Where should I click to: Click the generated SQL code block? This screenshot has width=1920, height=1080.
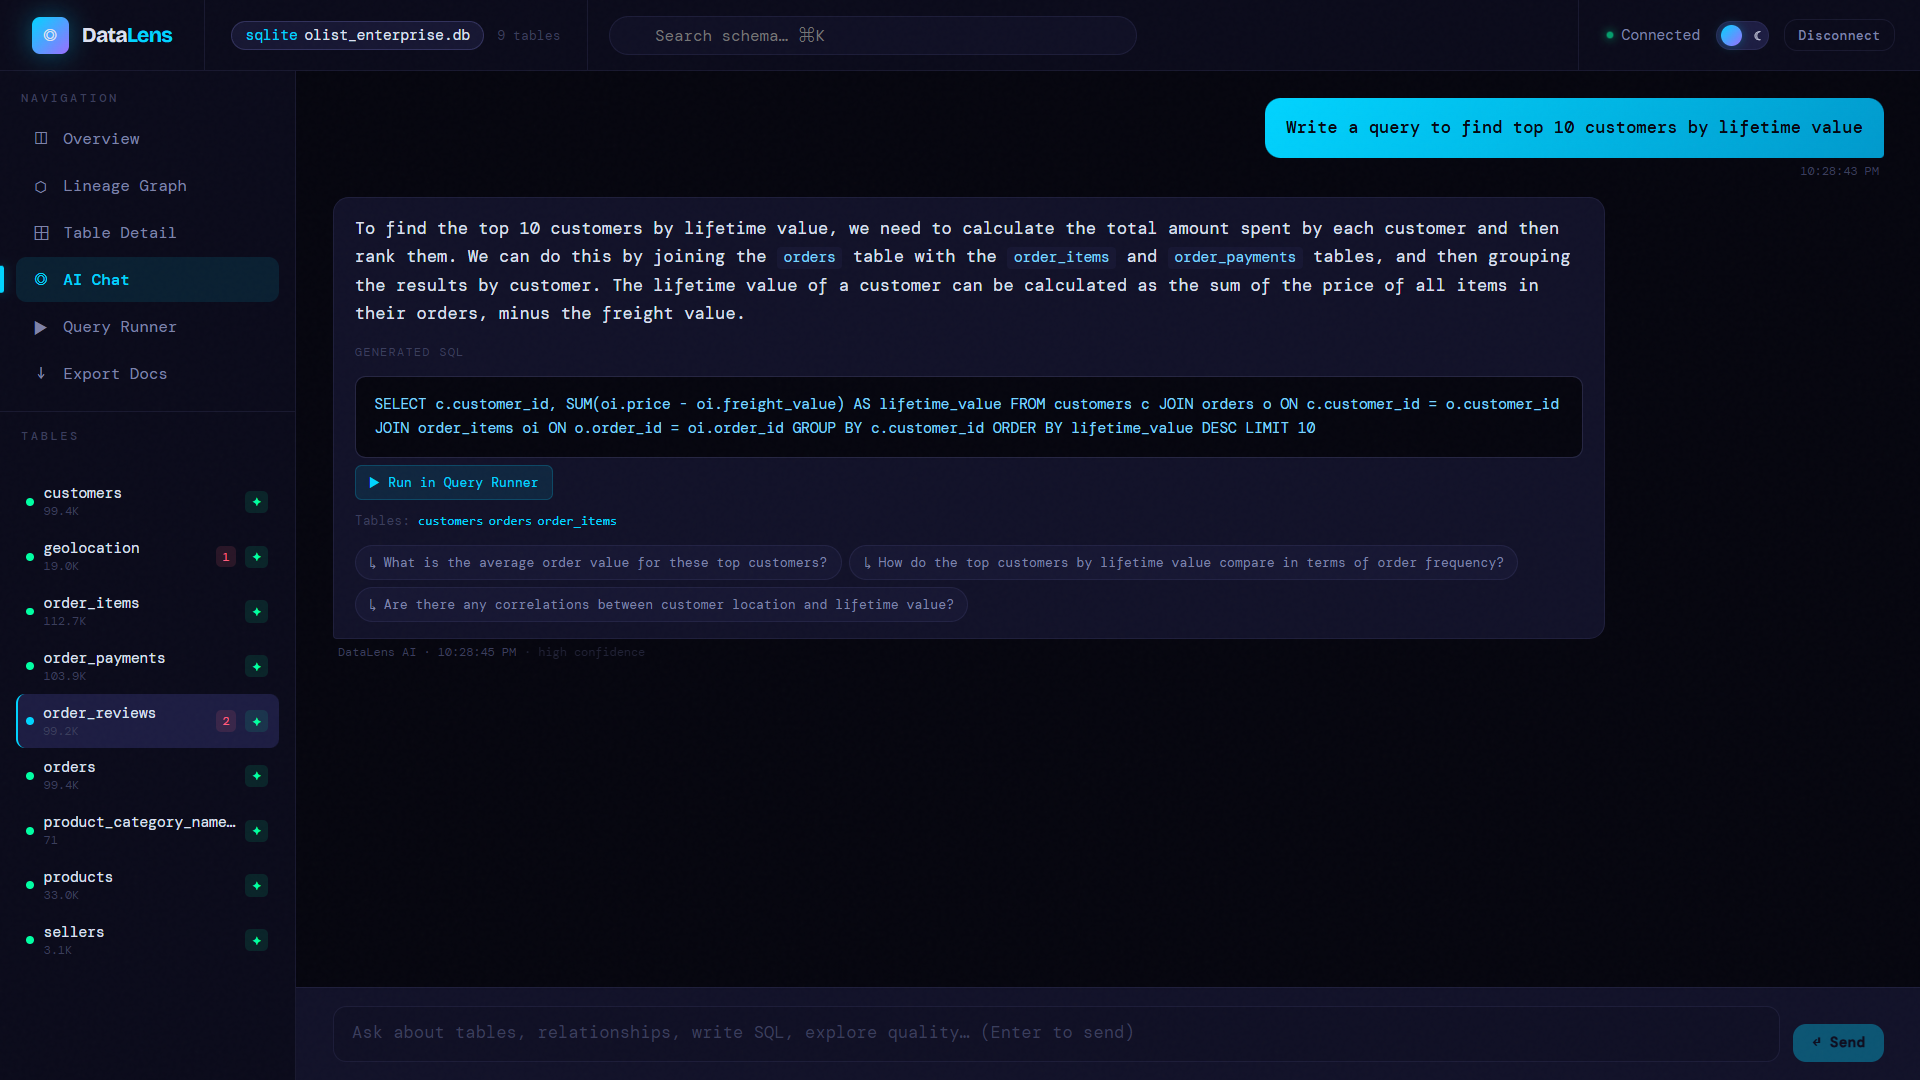click(x=968, y=417)
